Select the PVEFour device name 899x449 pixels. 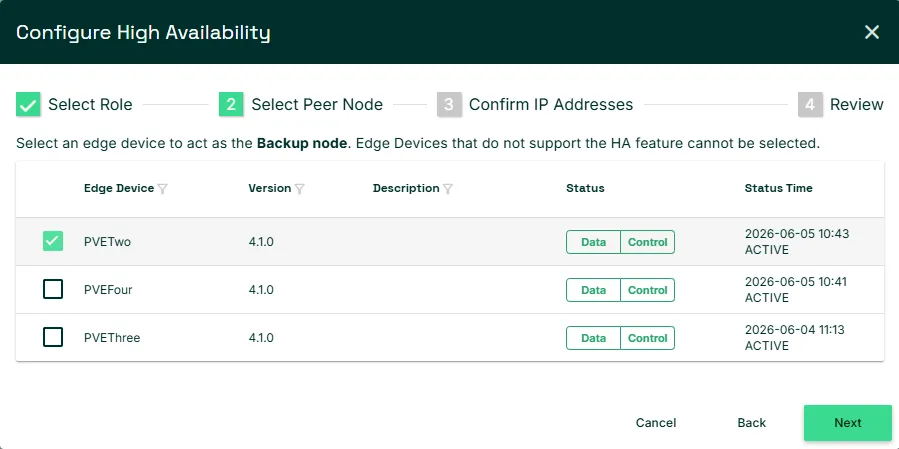[108, 290]
